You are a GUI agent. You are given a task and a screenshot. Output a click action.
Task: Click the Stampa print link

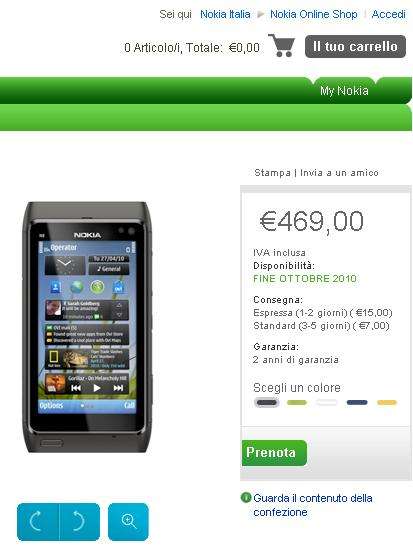pyautogui.click(x=272, y=172)
